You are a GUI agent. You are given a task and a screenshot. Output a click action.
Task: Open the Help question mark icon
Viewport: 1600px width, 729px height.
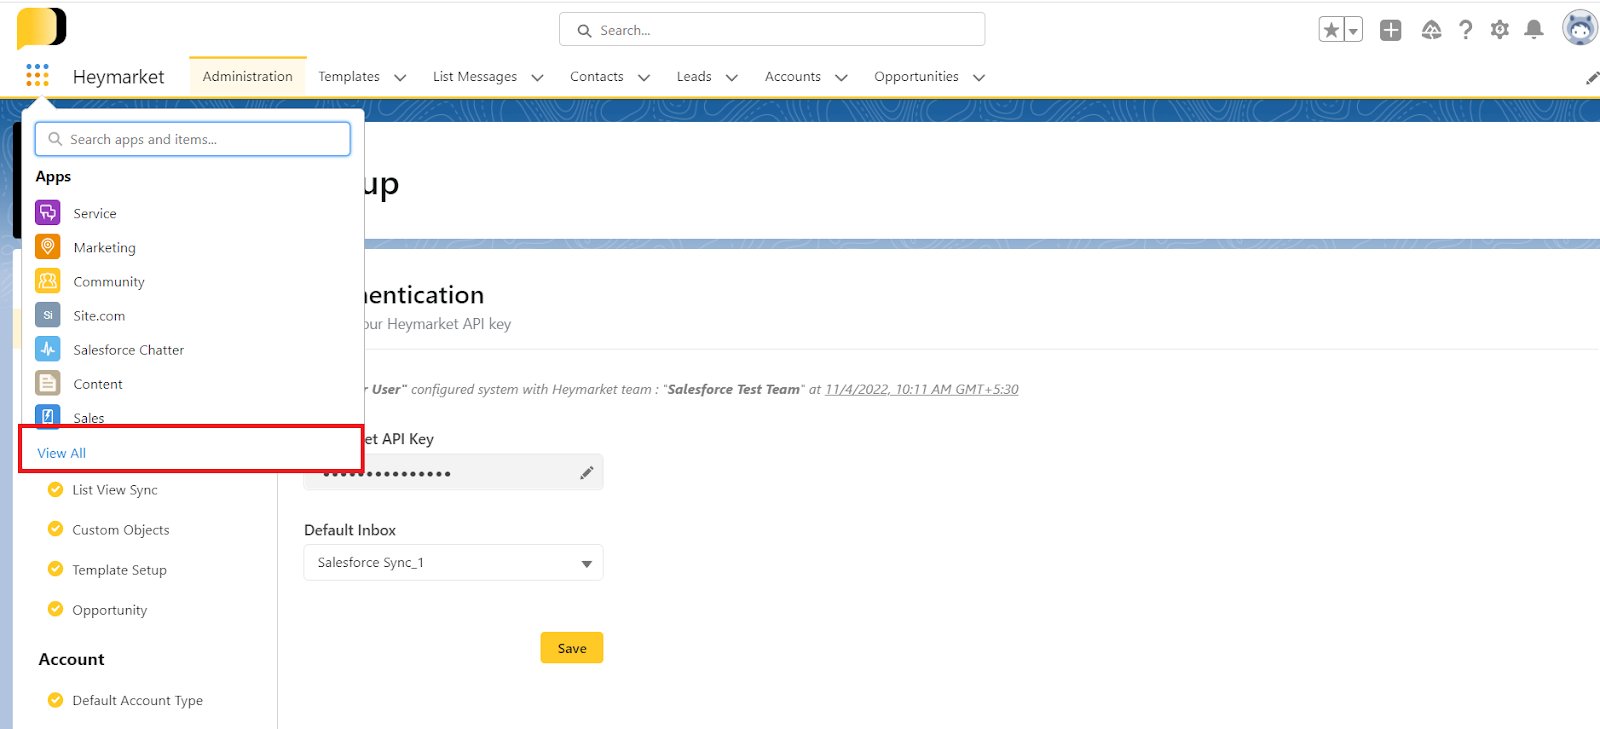click(x=1465, y=30)
